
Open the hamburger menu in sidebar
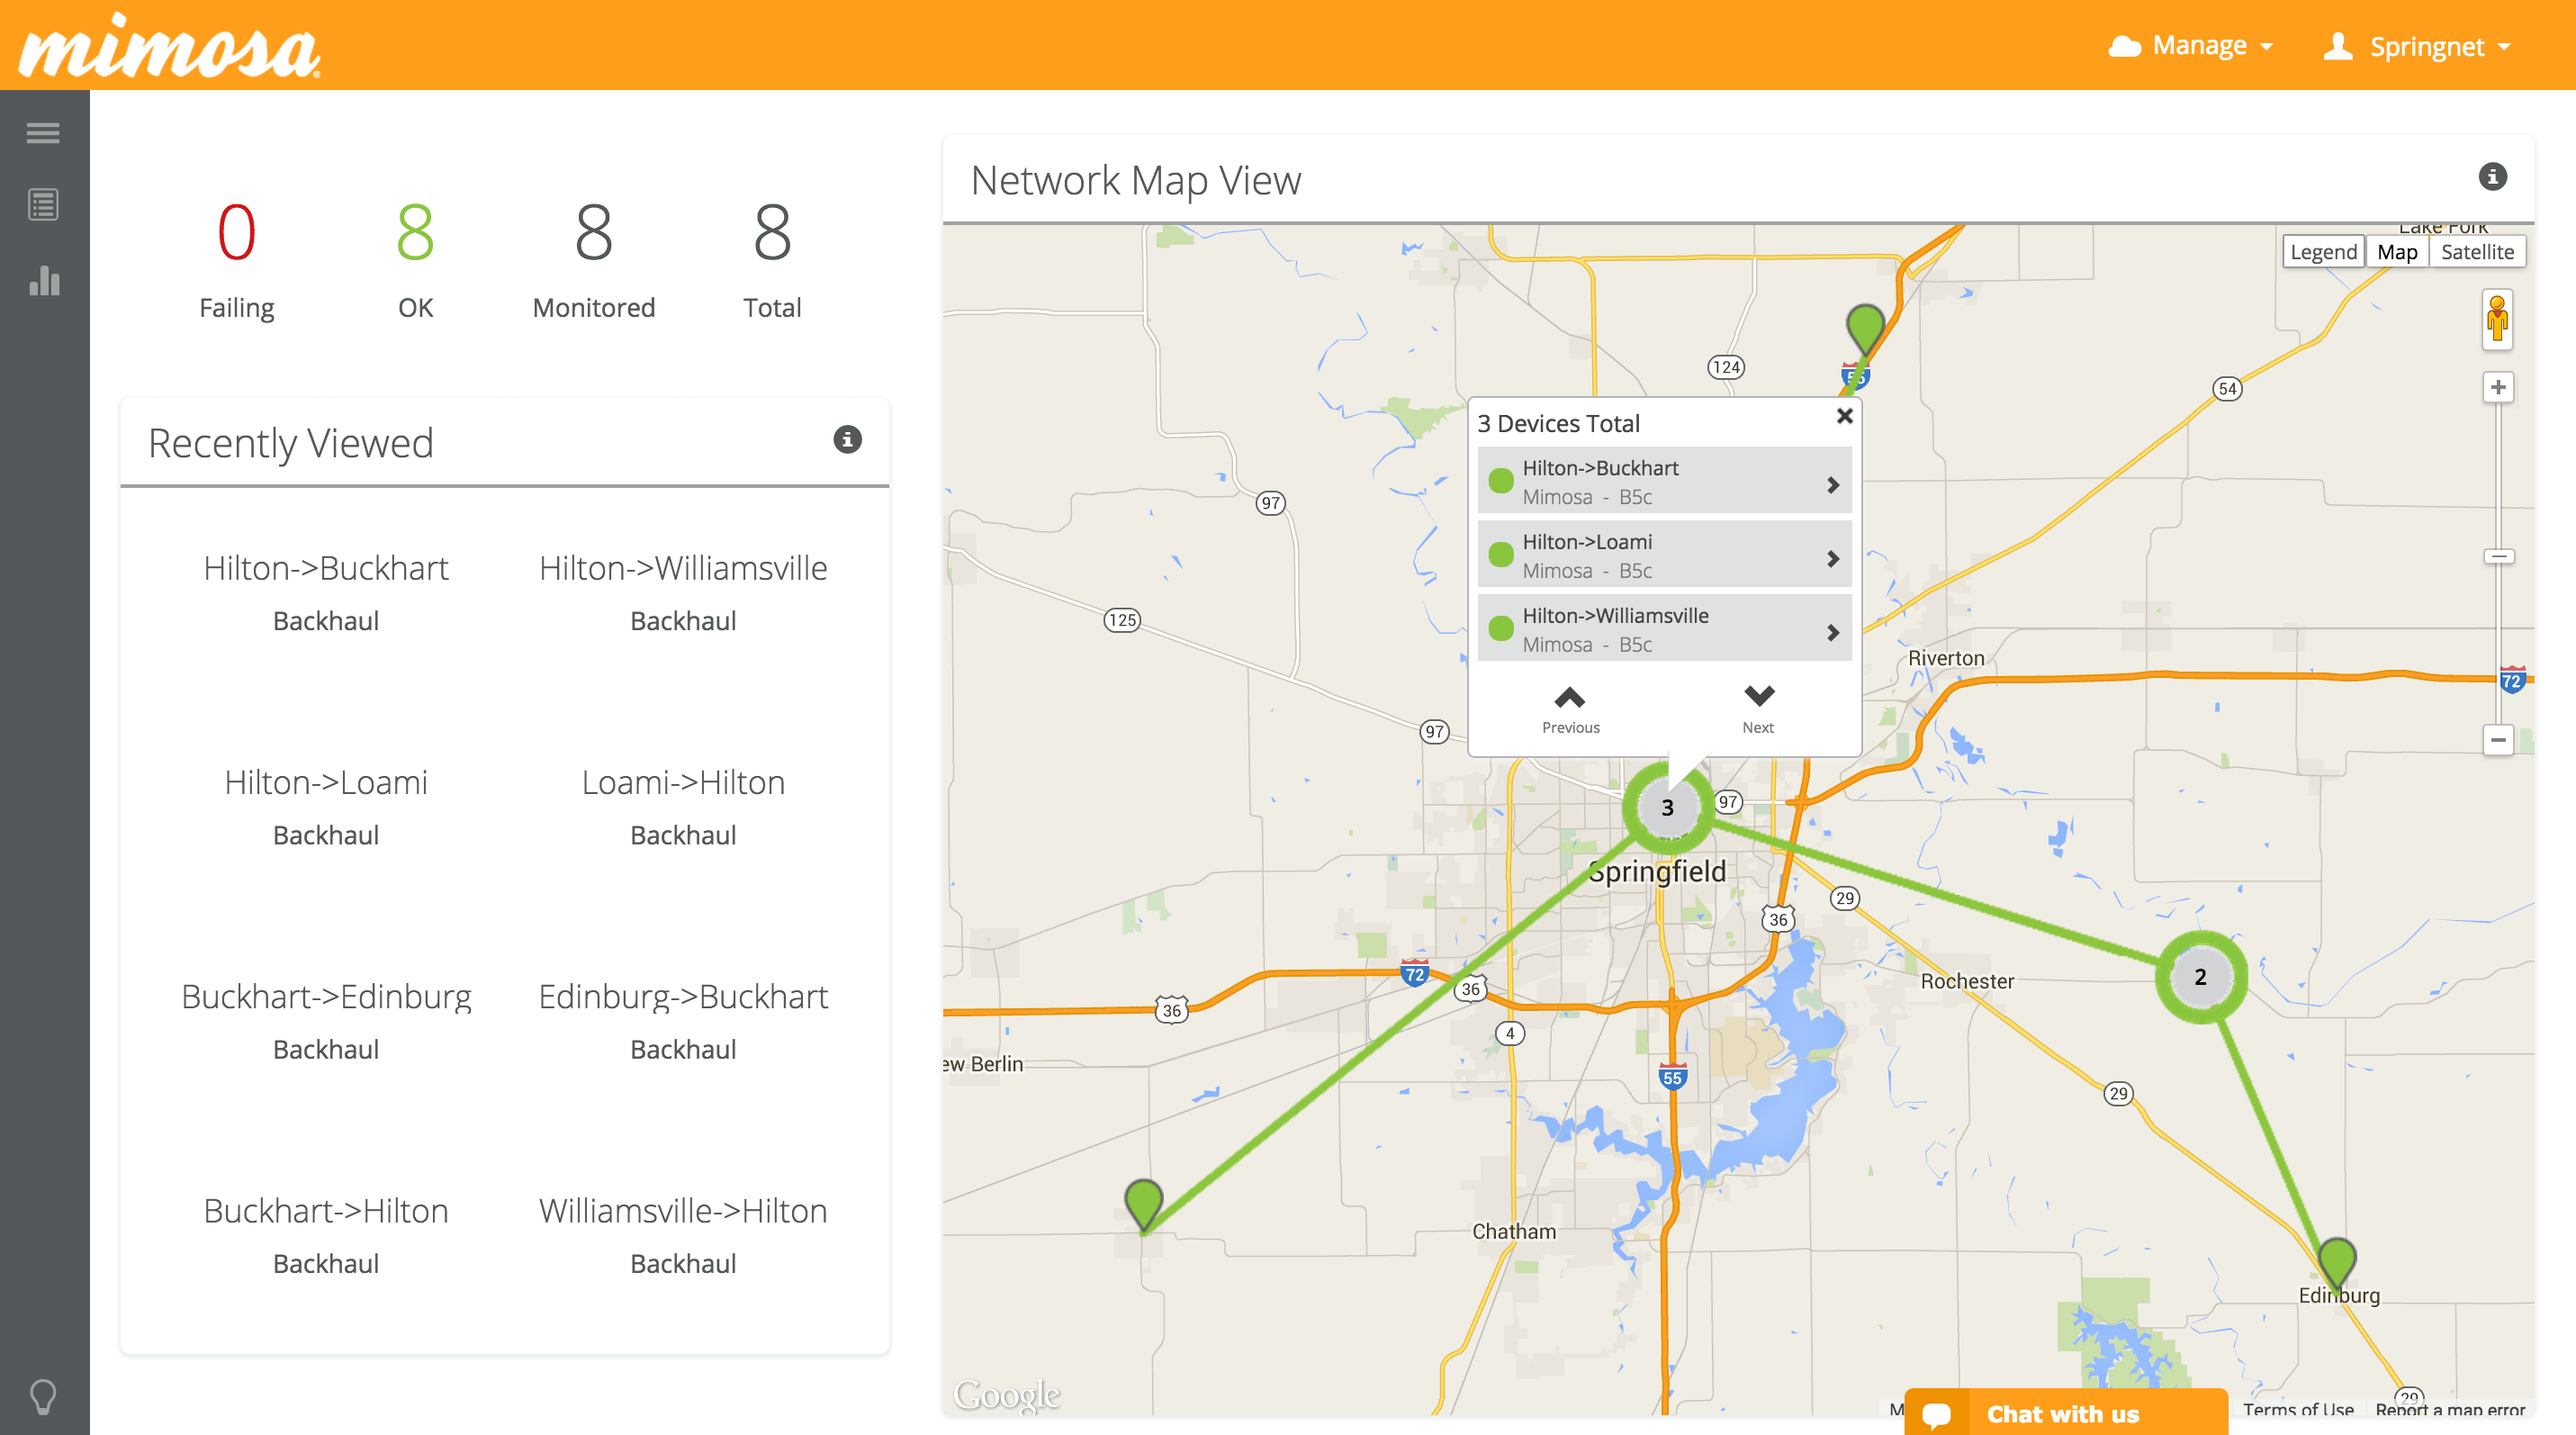pos(43,133)
